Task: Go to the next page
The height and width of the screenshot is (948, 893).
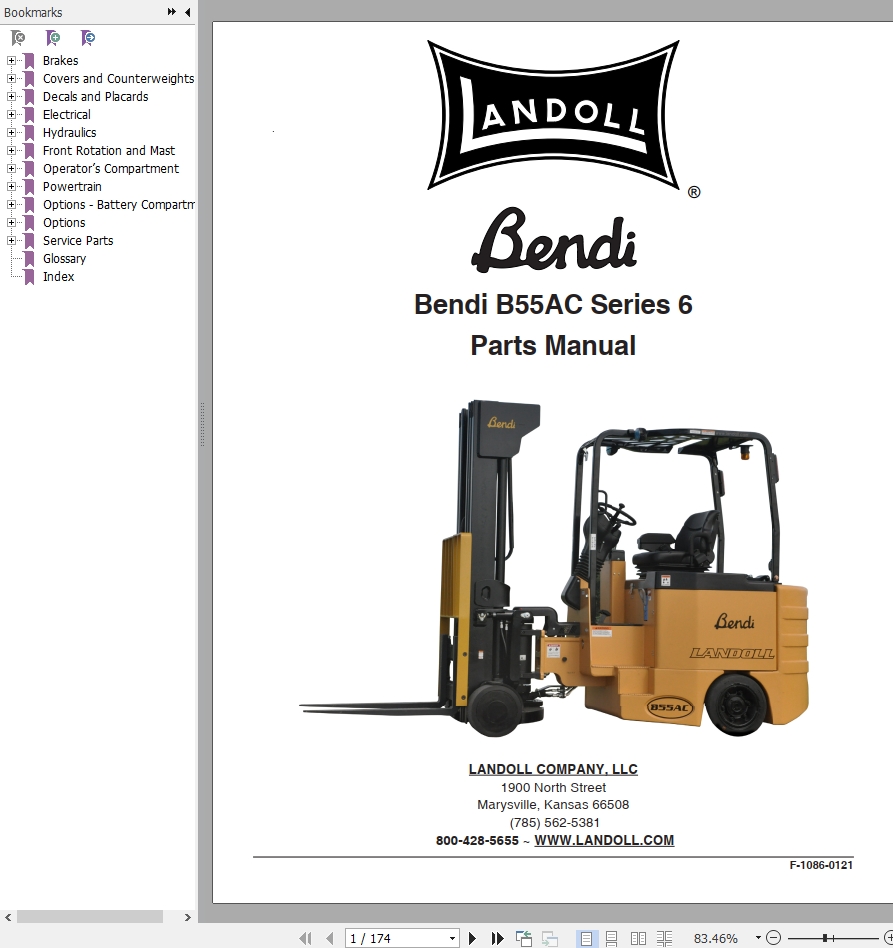Action: tap(473, 938)
